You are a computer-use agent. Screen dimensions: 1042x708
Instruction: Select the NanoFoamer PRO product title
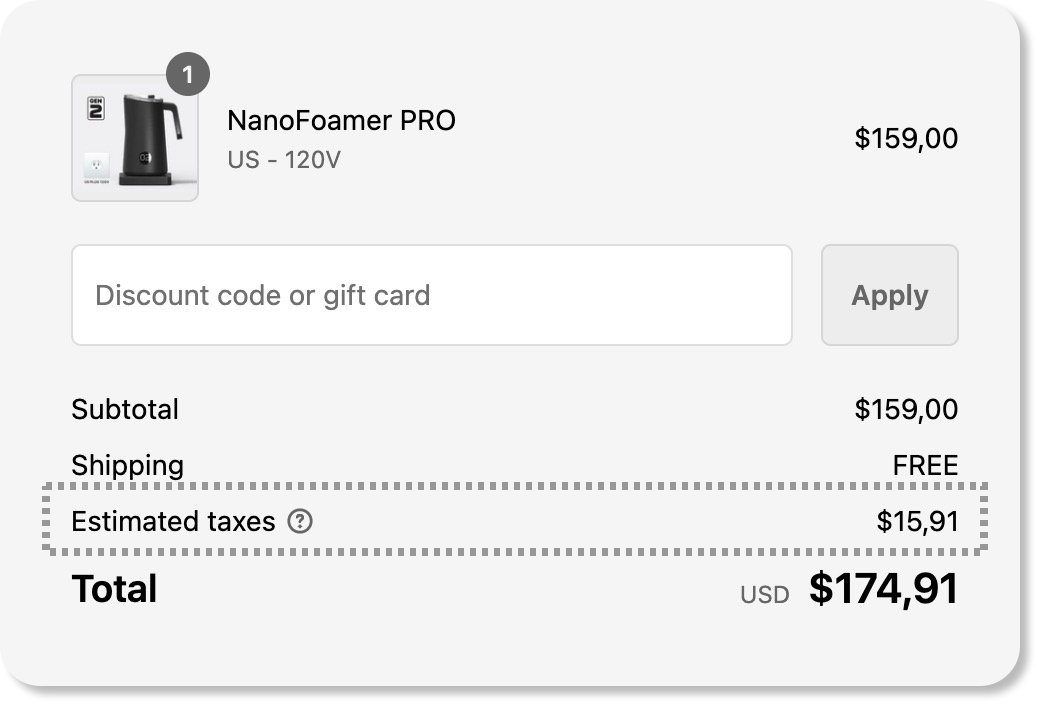[x=341, y=121]
